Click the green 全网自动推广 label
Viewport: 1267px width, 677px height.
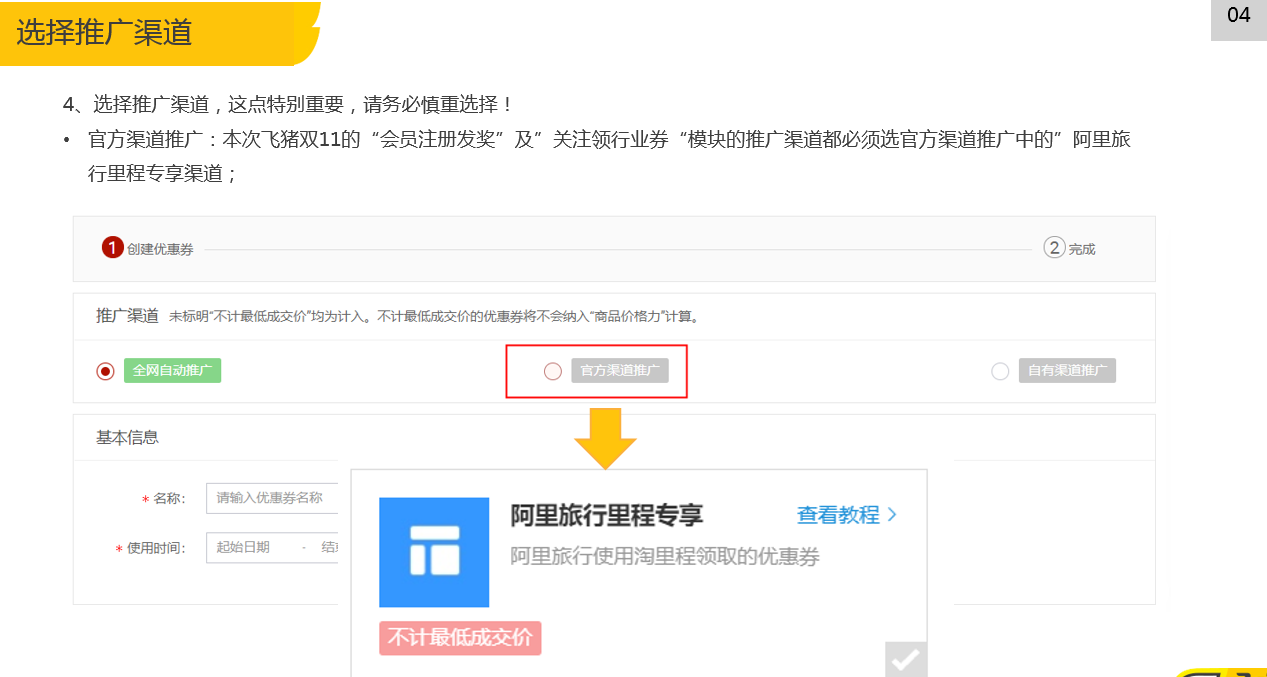click(172, 370)
